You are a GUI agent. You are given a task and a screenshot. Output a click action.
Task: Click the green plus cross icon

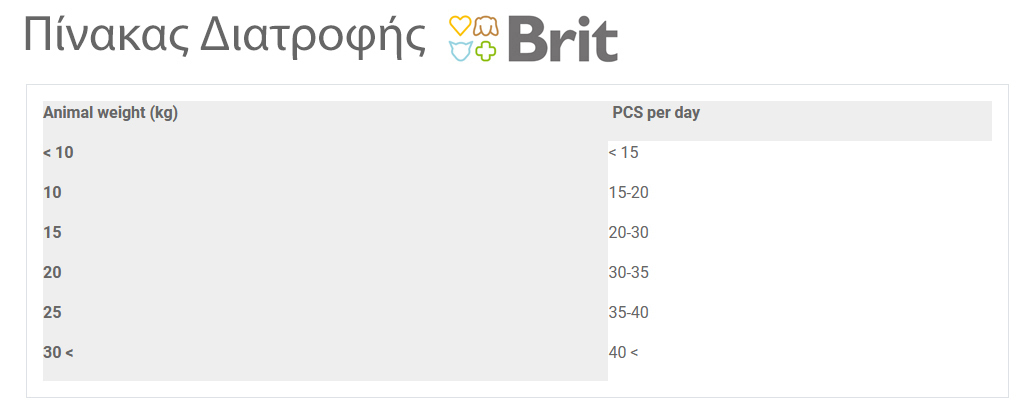pos(486,50)
